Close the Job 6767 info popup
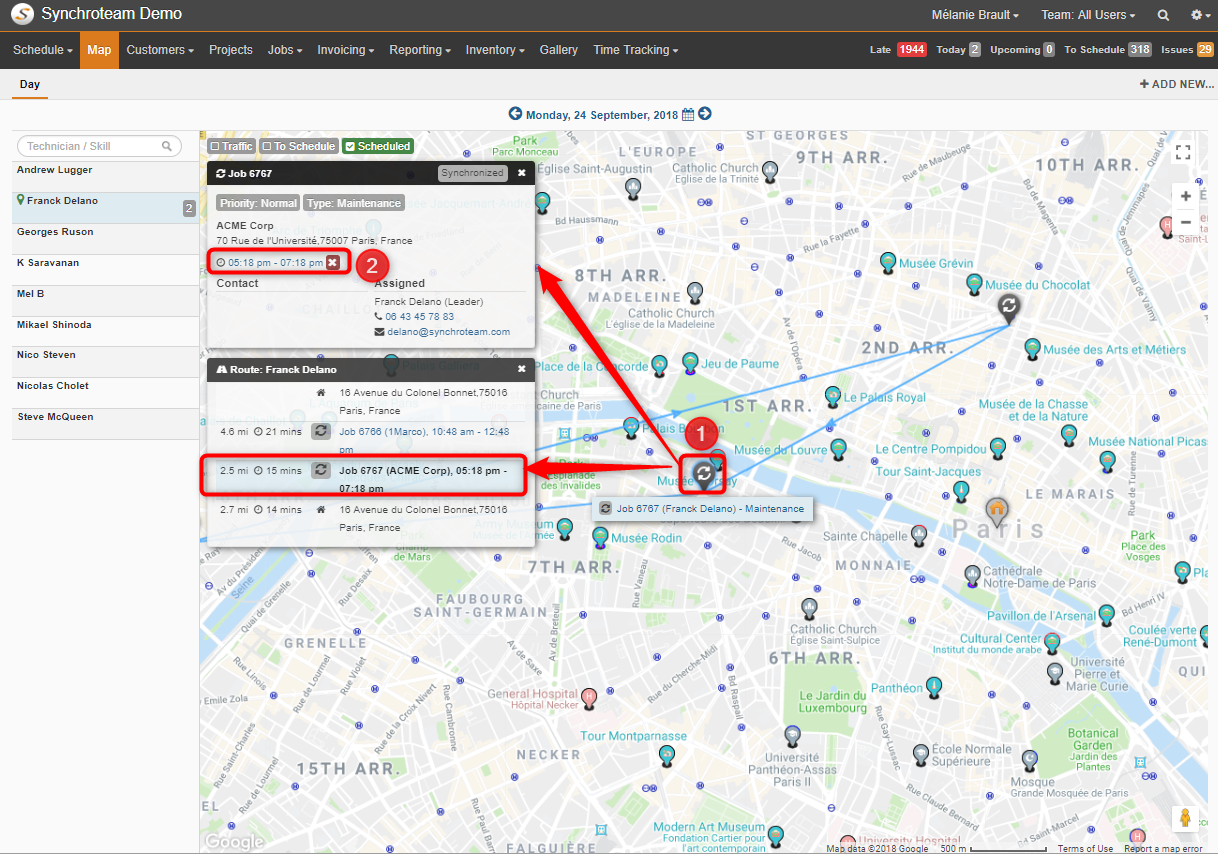 pyautogui.click(x=521, y=173)
